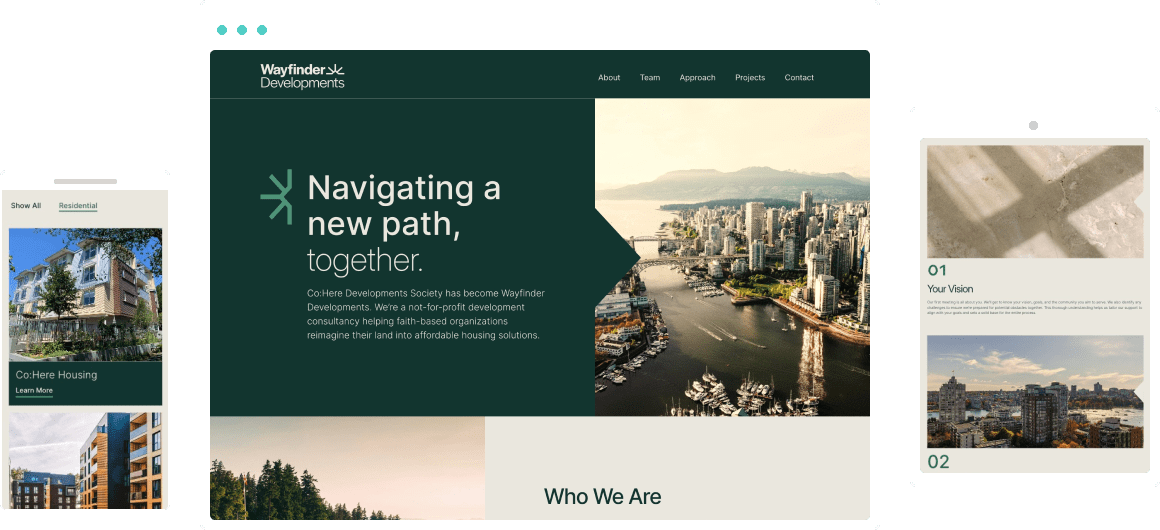
Task: Open the Co:Here Housing building photo
Action: [85, 295]
